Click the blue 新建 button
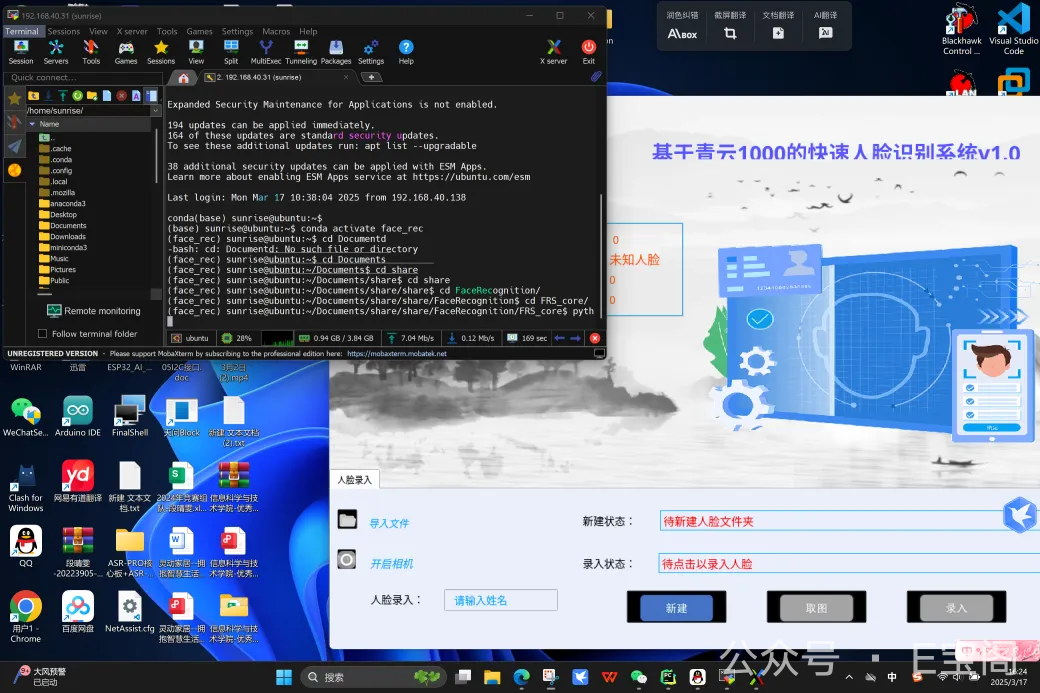This screenshot has height=693, width=1040. coord(676,608)
